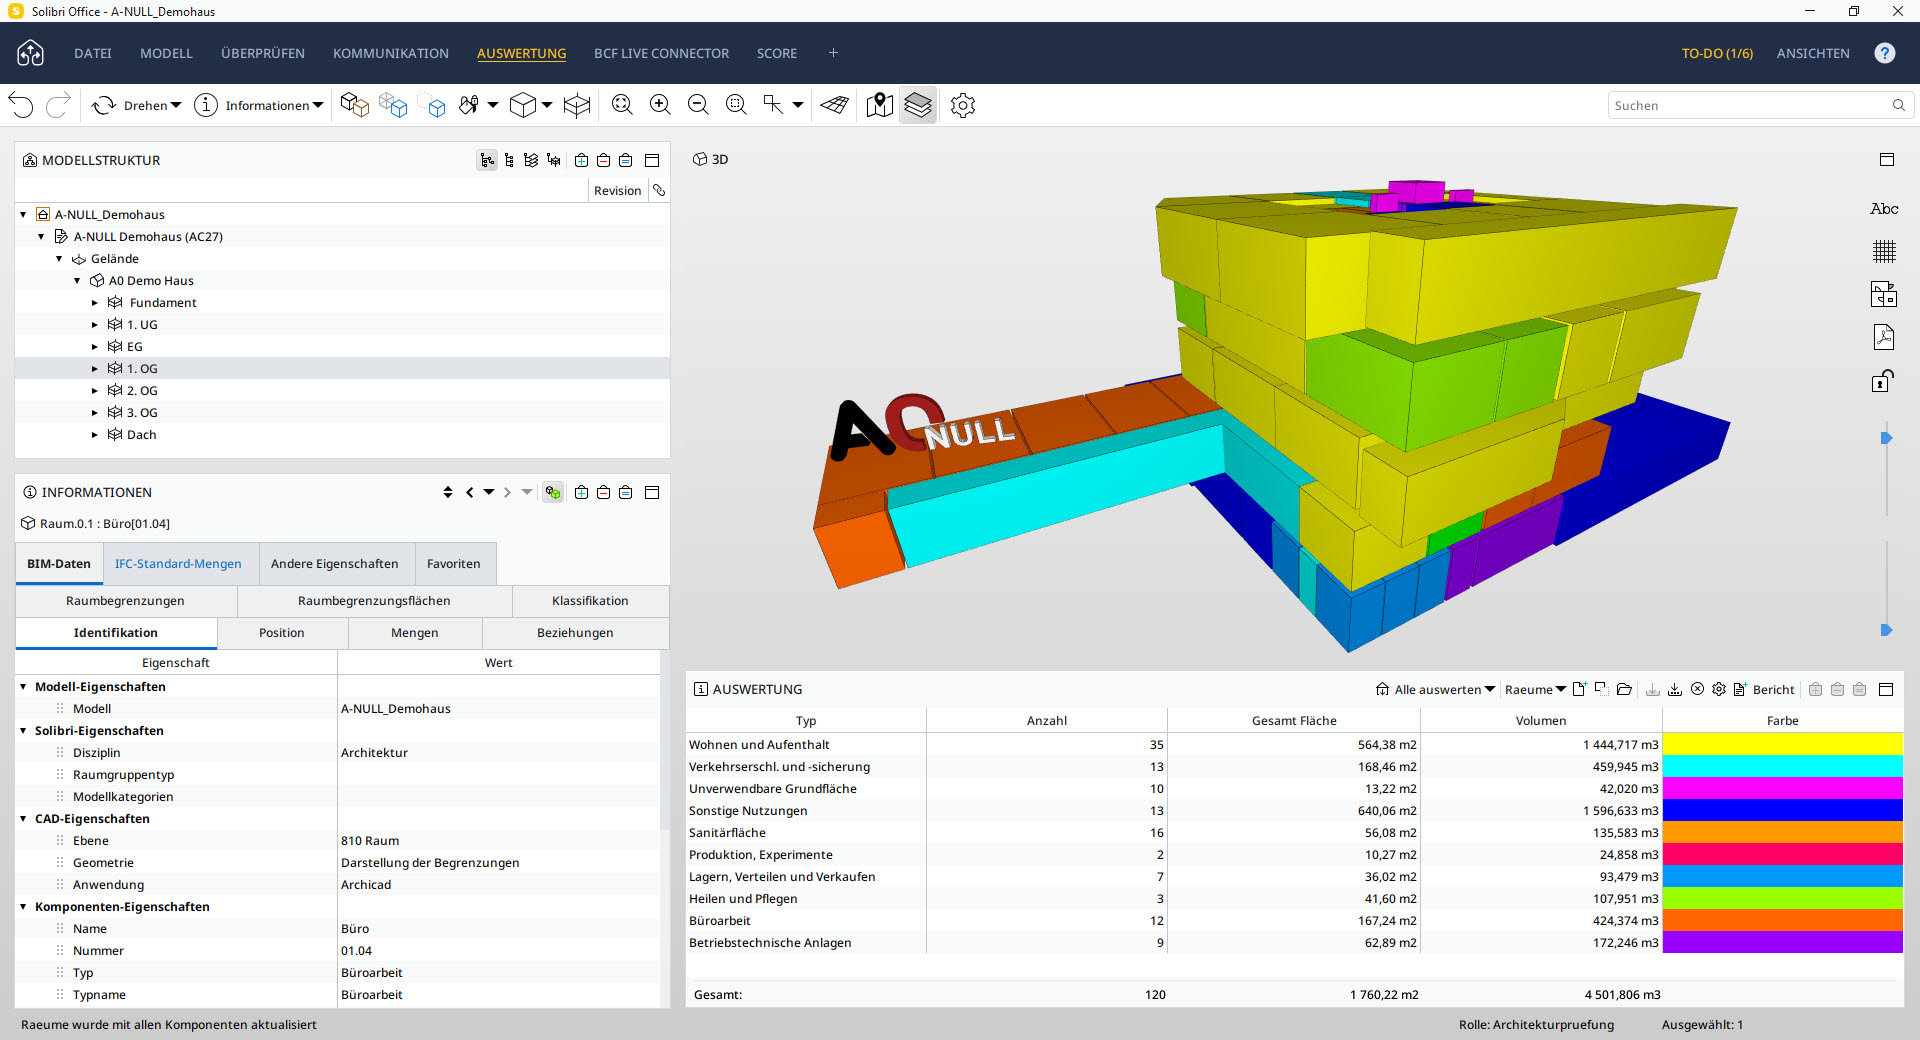
Task: Click the zoom in magnifier icon
Action: 660,105
